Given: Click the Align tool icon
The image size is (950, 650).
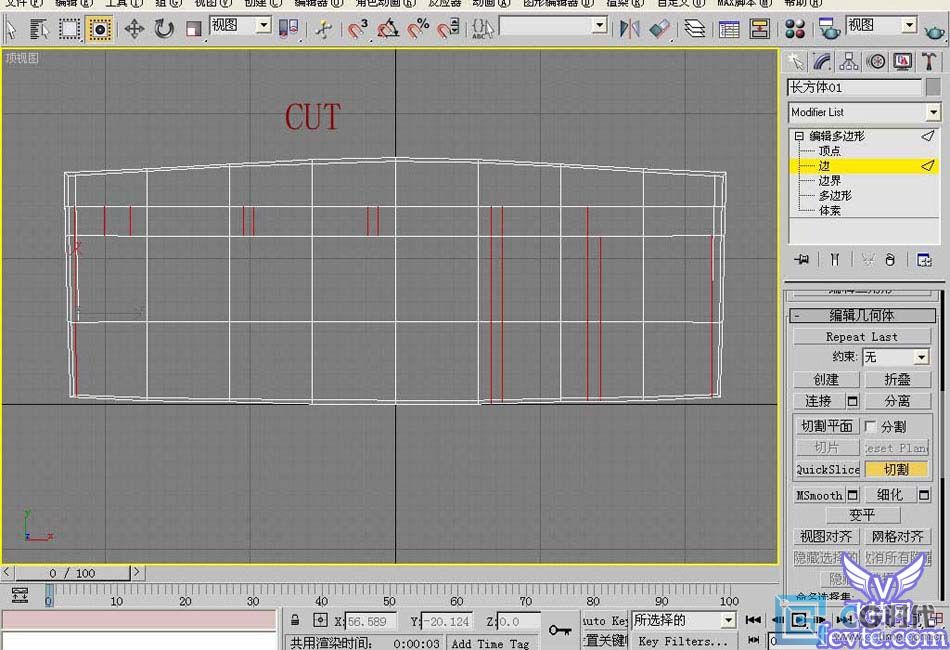Looking at the screenshot, I should point(659,28).
